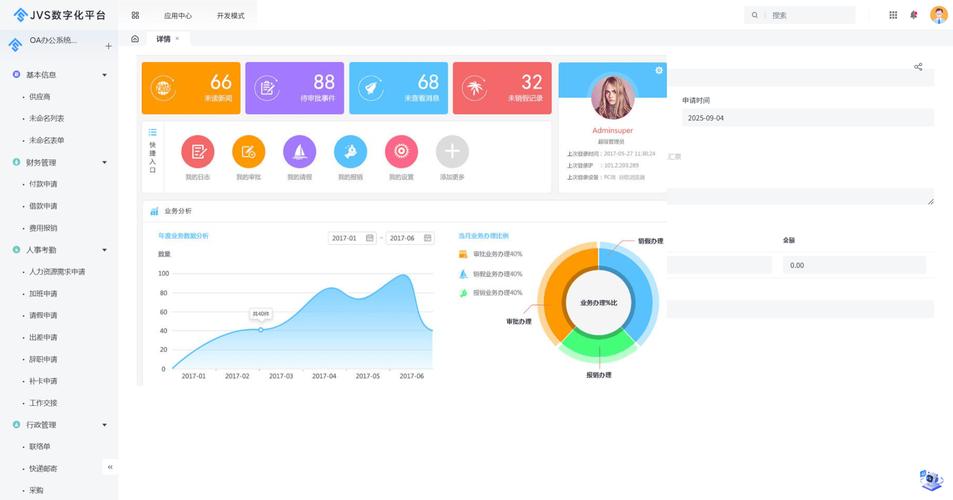Open calendar icon in 2017-06 date field

tap(428, 238)
